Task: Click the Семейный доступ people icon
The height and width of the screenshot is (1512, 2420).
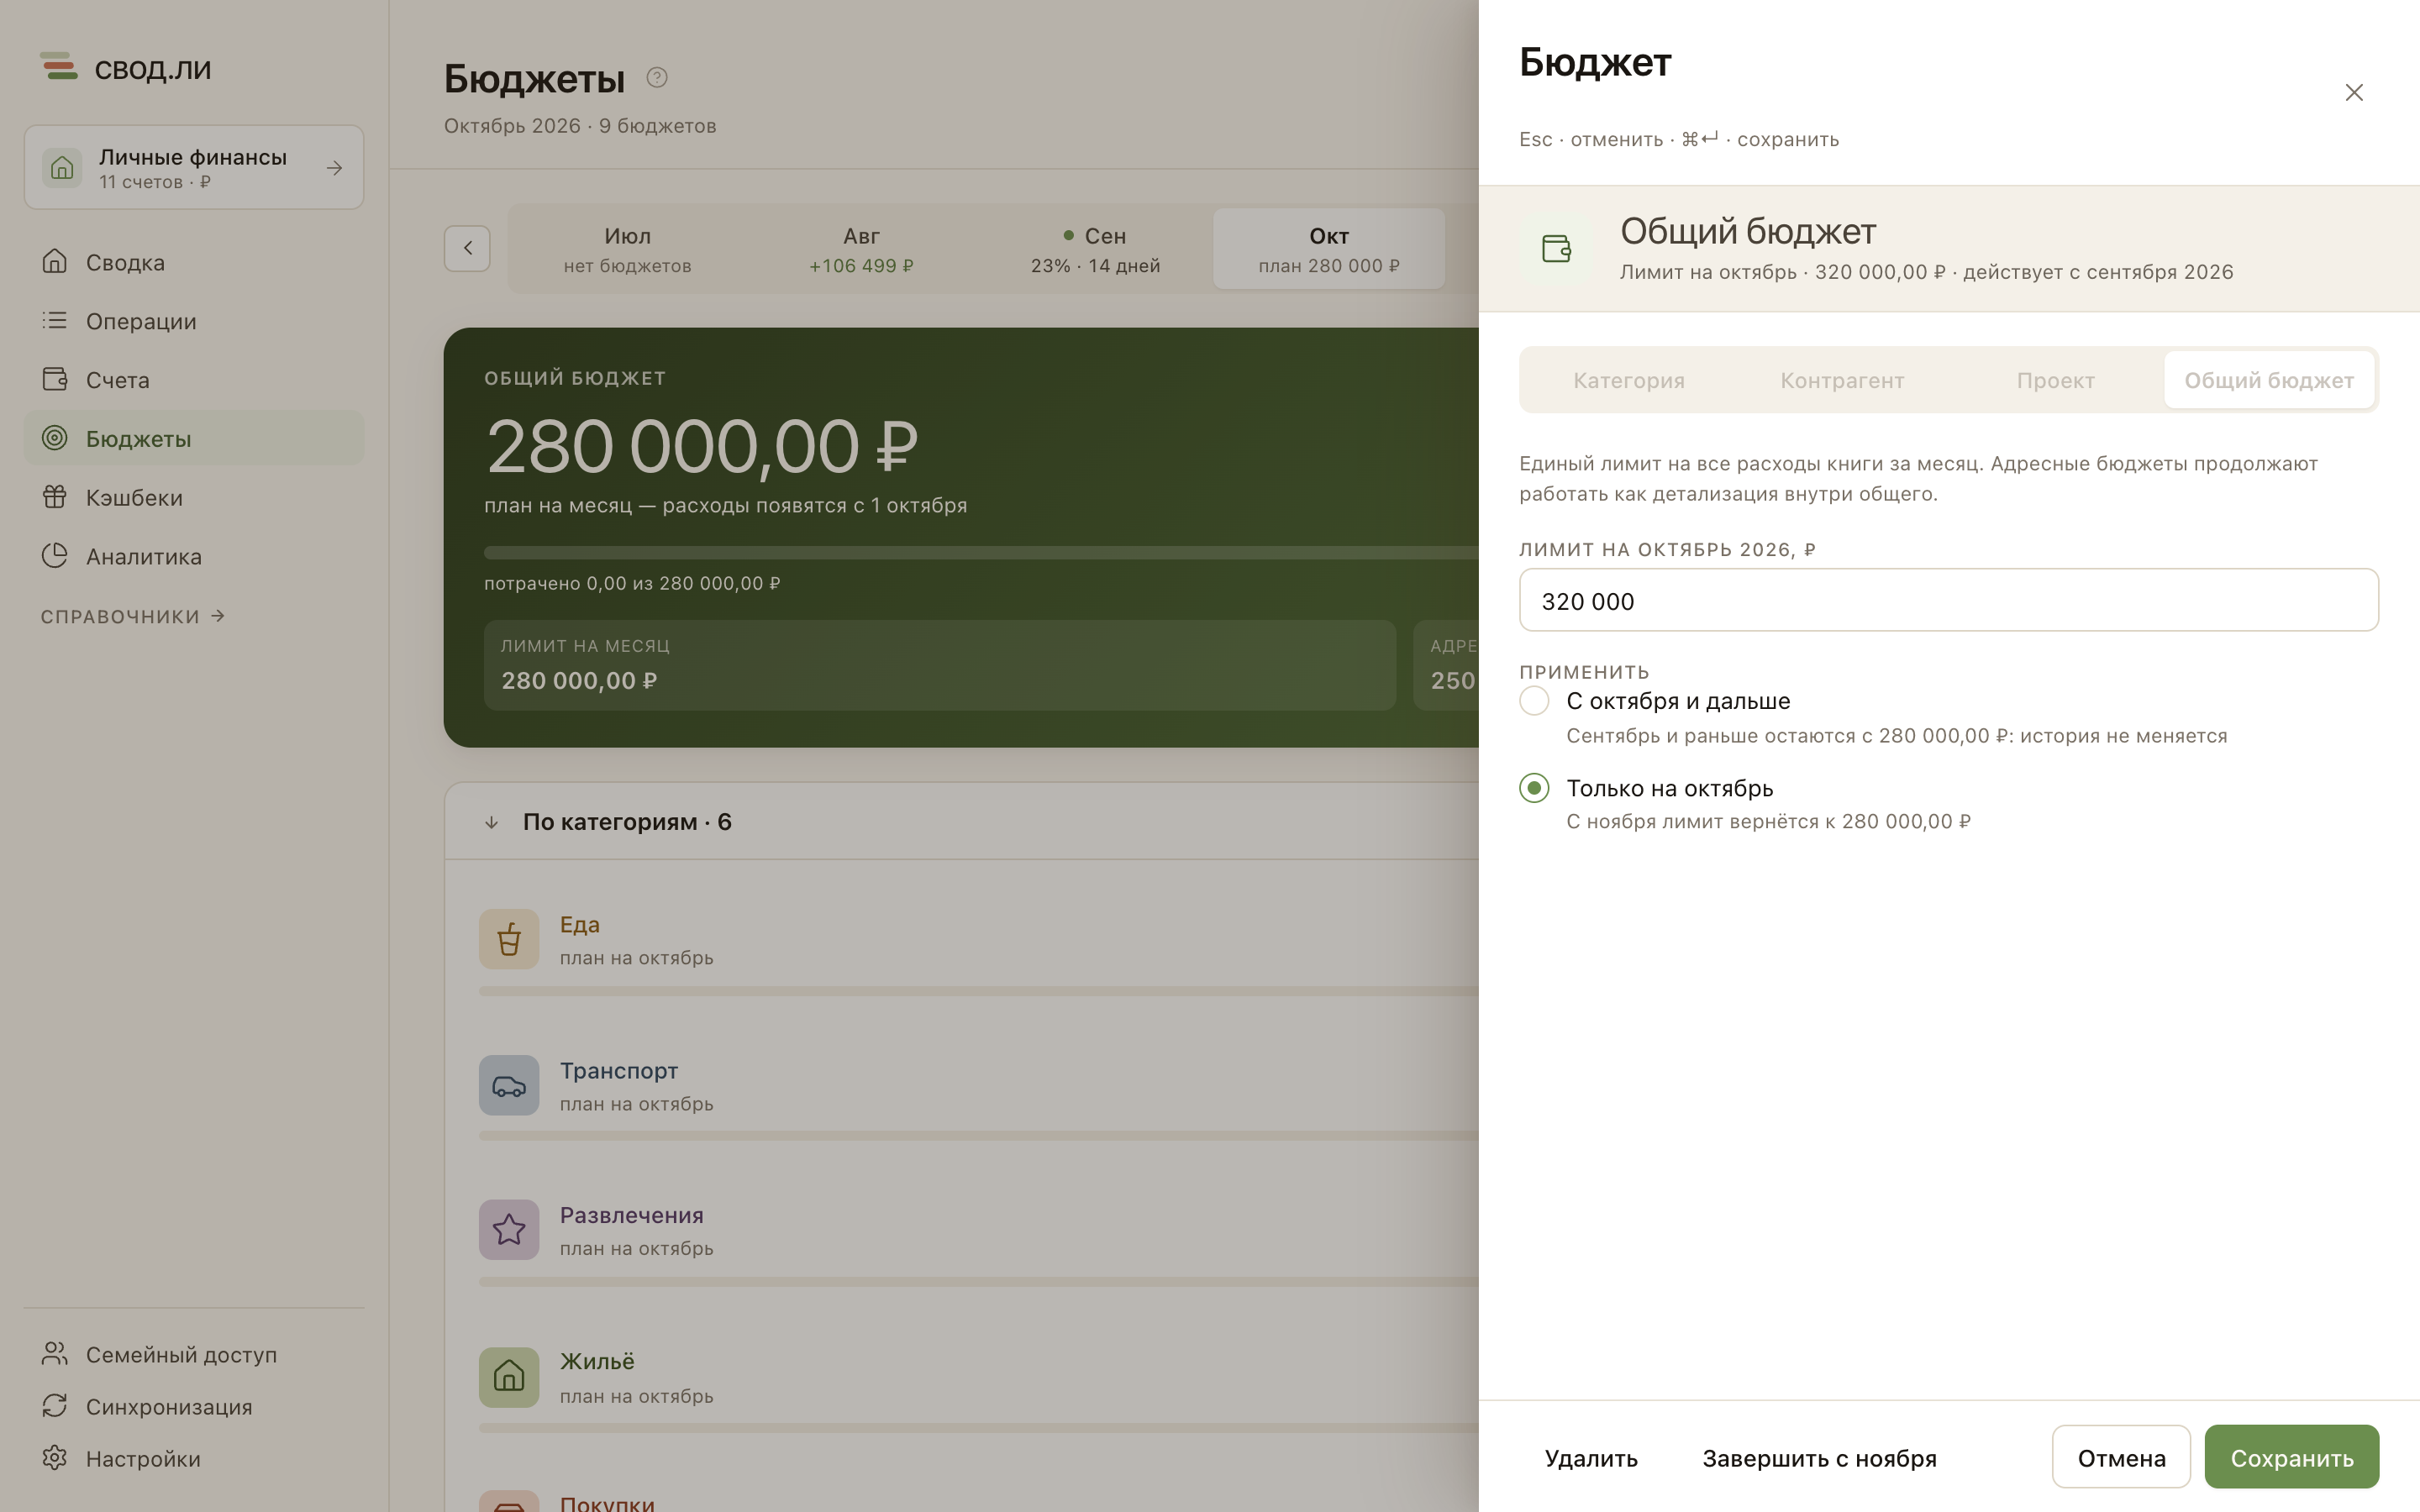Action: click(x=55, y=1354)
